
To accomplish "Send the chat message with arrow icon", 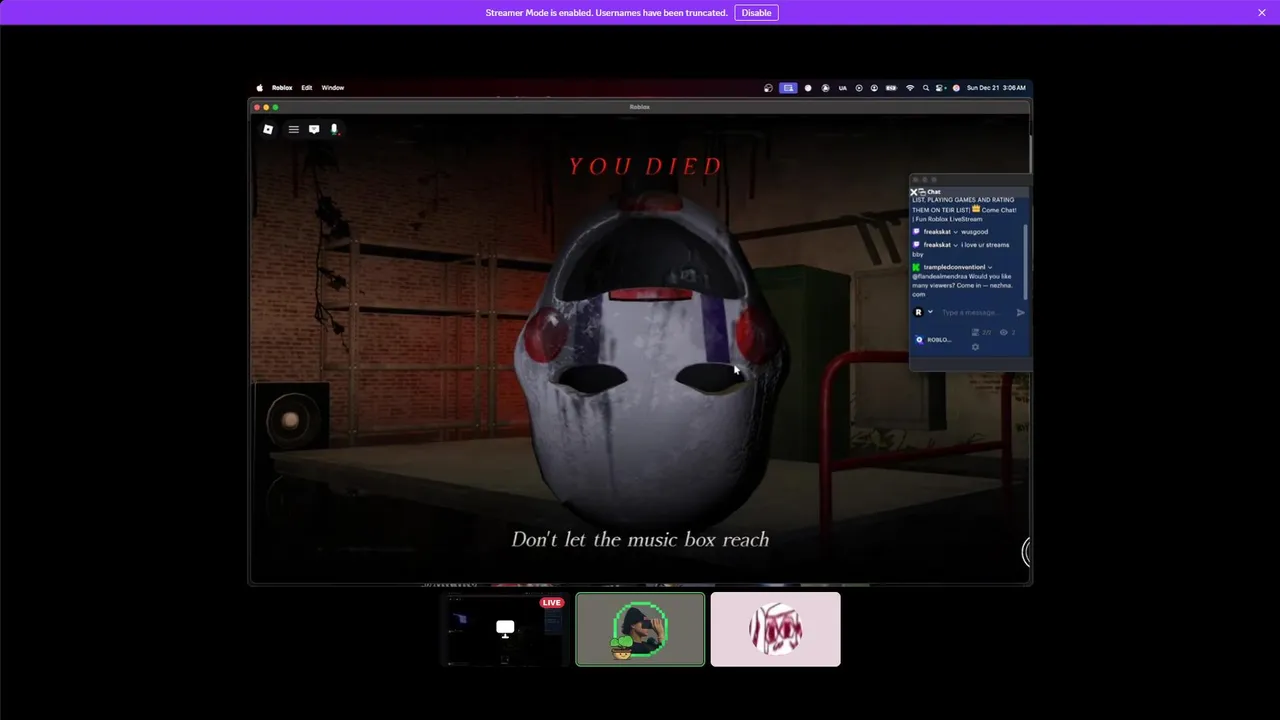I will [1020, 312].
